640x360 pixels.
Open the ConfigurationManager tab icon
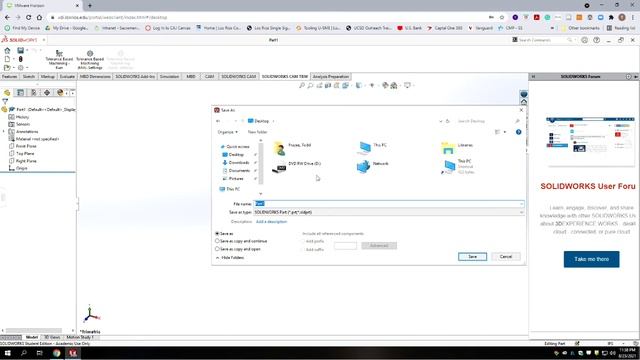point(33,93)
